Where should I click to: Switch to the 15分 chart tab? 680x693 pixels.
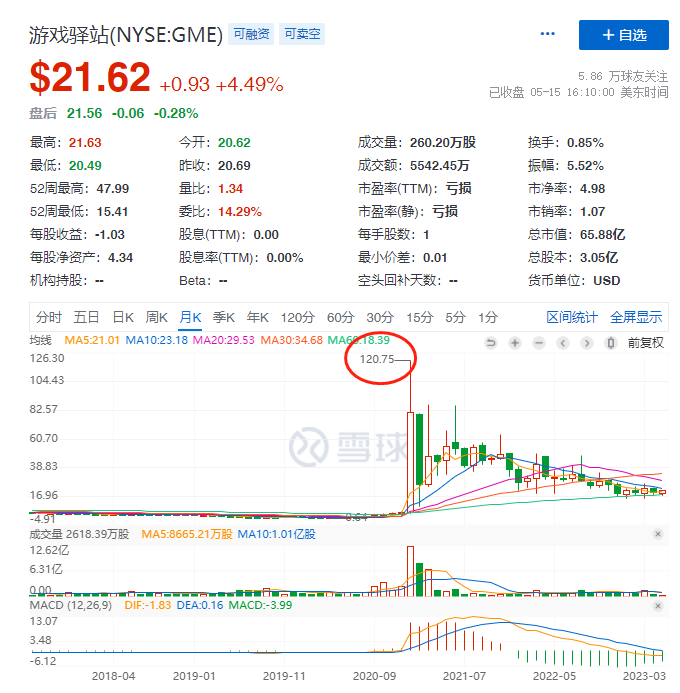click(x=419, y=317)
